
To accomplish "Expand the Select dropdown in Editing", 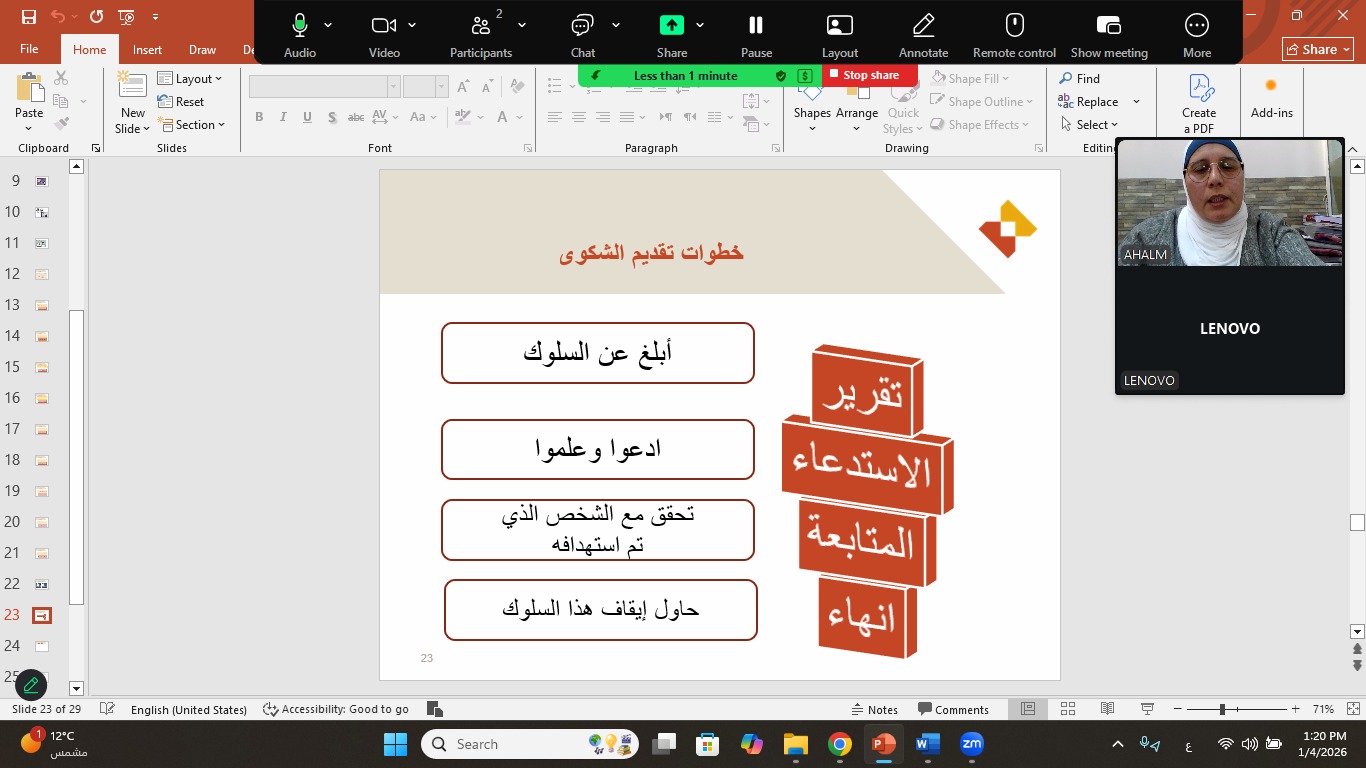I will pos(1091,125).
